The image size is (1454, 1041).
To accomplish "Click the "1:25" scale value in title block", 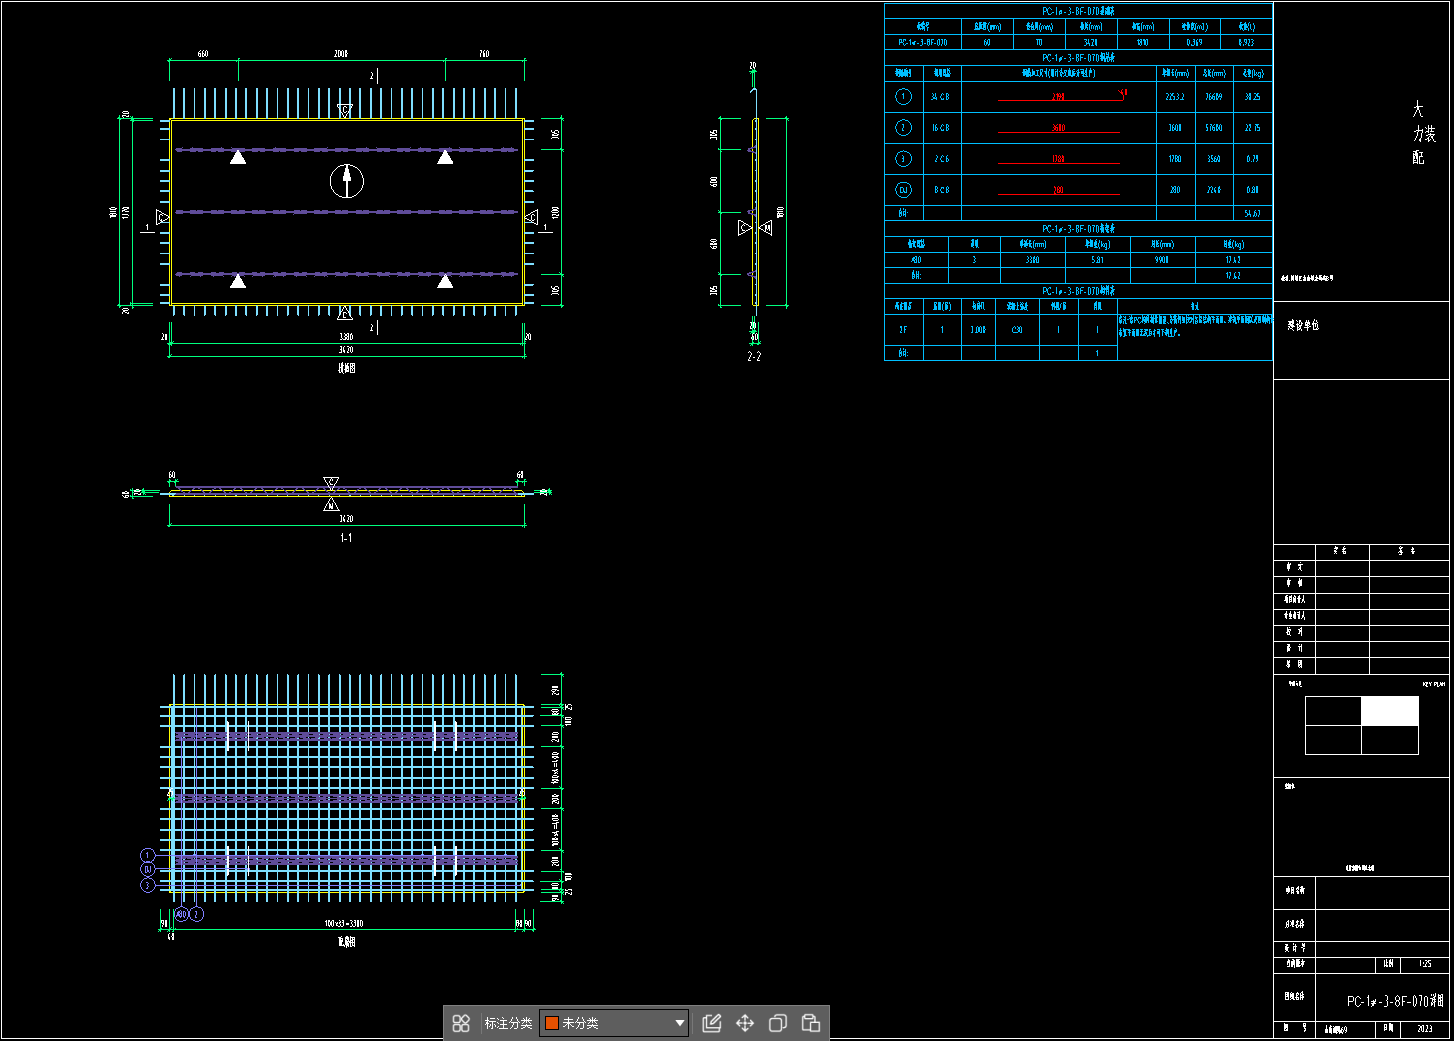I will (1424, 964).
